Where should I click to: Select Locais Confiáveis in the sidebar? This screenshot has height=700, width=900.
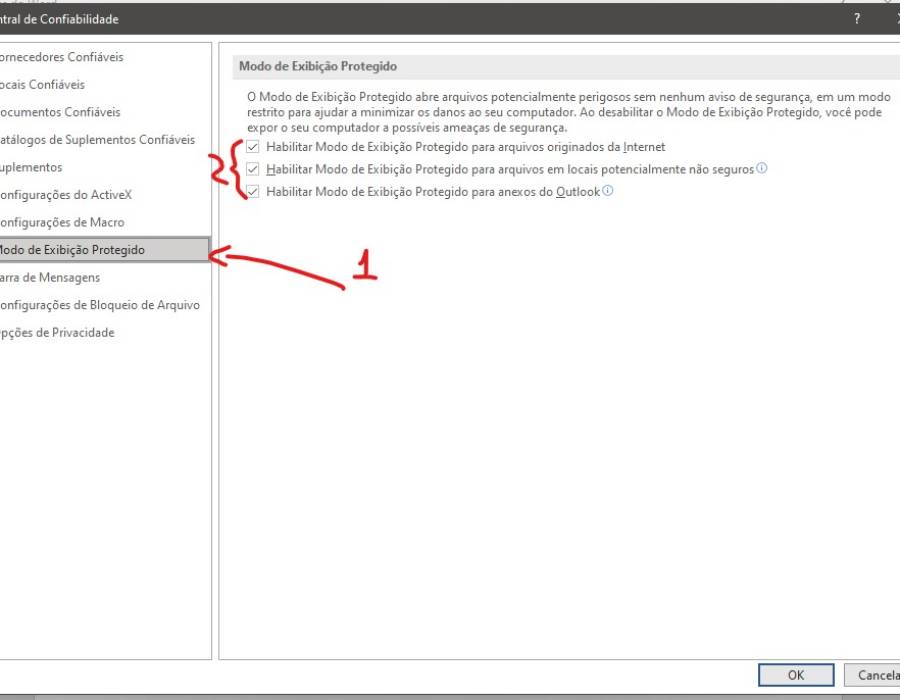[42, 84]
